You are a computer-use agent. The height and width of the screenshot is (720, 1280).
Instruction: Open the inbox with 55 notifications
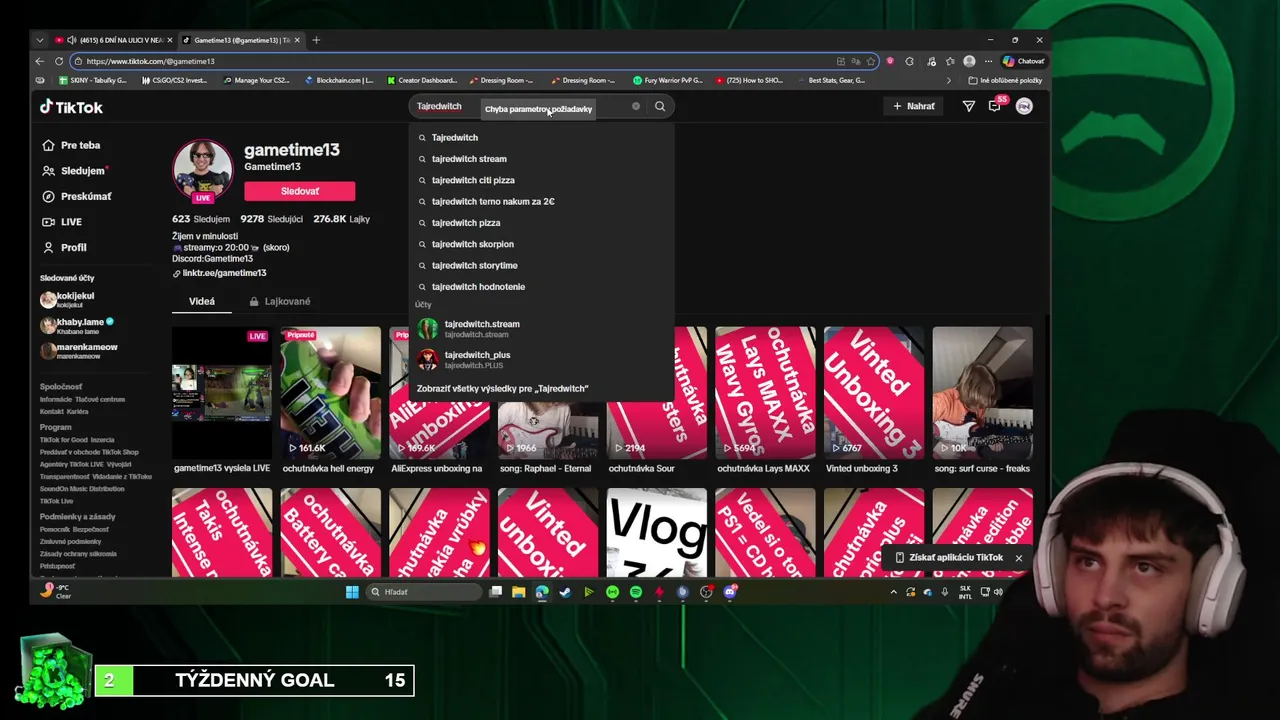coord(995,105)
